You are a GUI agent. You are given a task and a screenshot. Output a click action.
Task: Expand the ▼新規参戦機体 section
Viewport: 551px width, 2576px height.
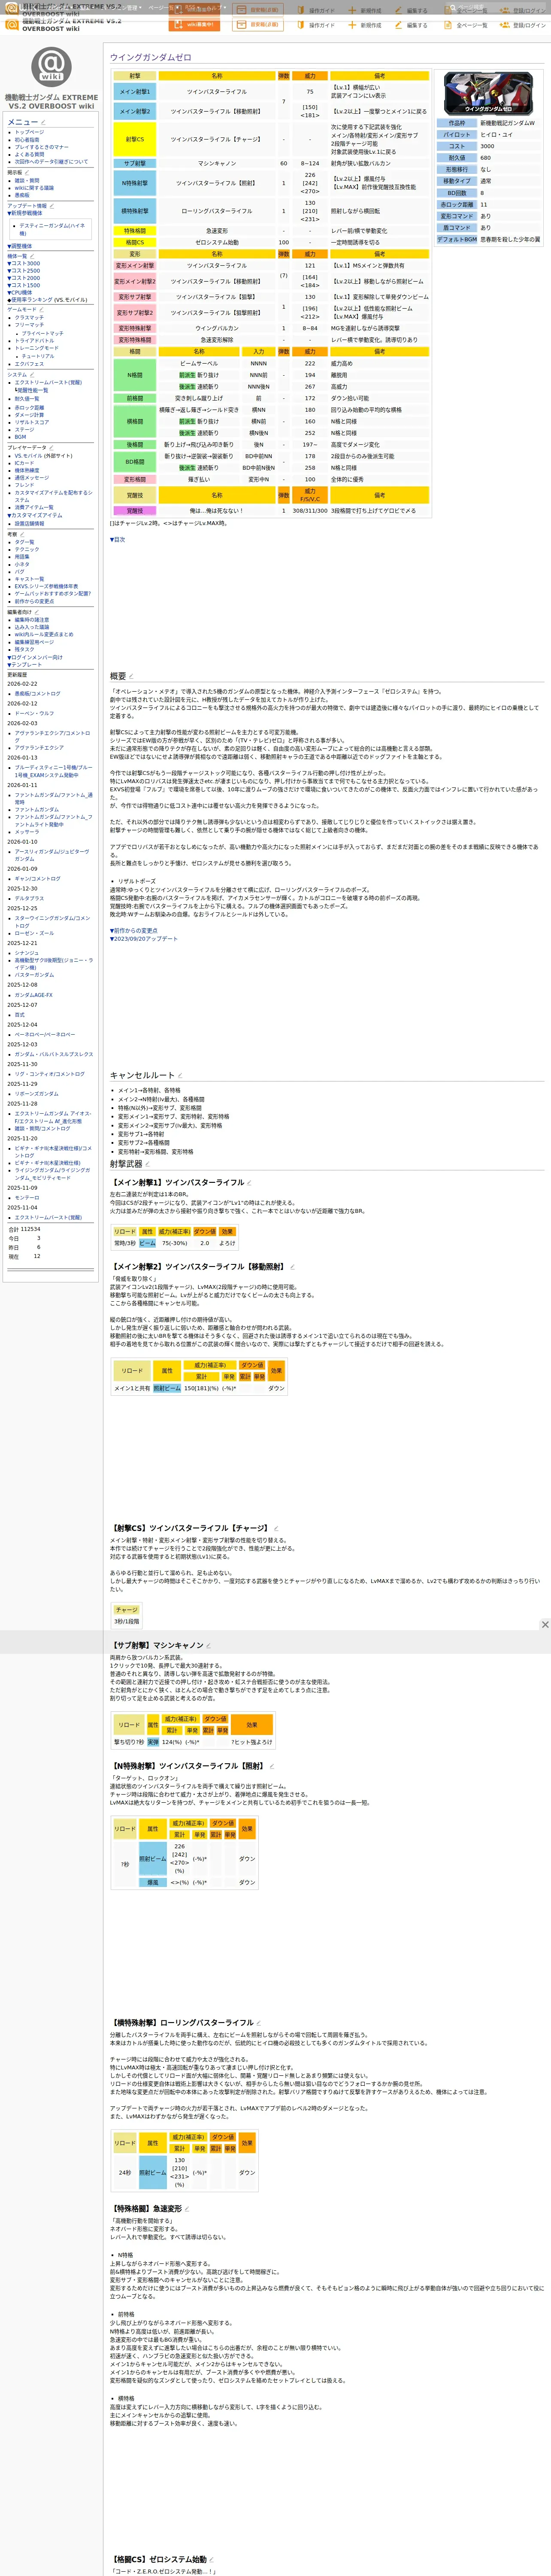pyautogui.click(x=25, y=213)
